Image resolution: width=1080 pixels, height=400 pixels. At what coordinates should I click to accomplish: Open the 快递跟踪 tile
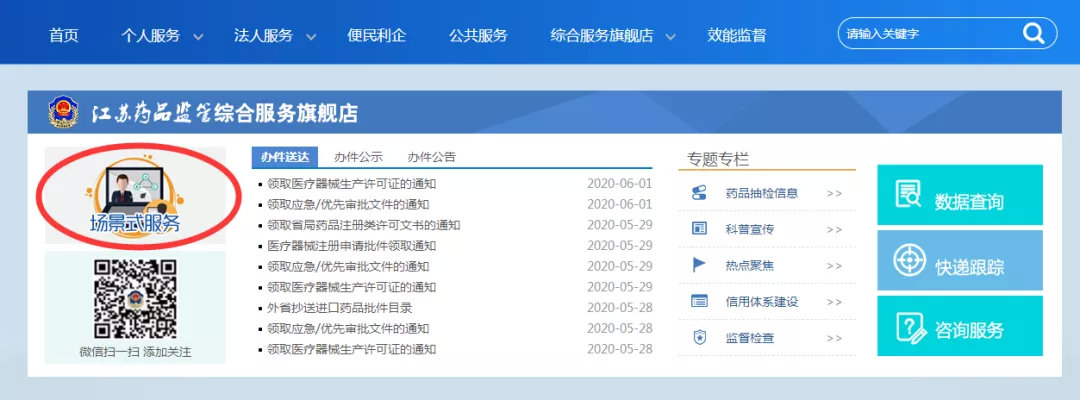959,262
